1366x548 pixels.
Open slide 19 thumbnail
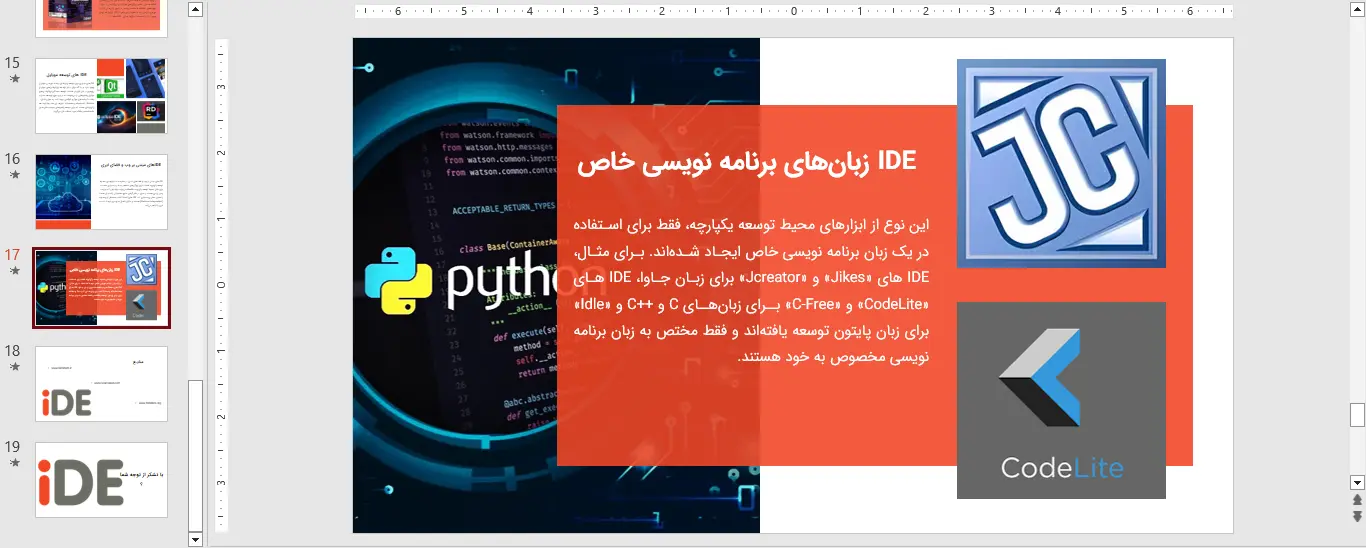click(101, 480)
